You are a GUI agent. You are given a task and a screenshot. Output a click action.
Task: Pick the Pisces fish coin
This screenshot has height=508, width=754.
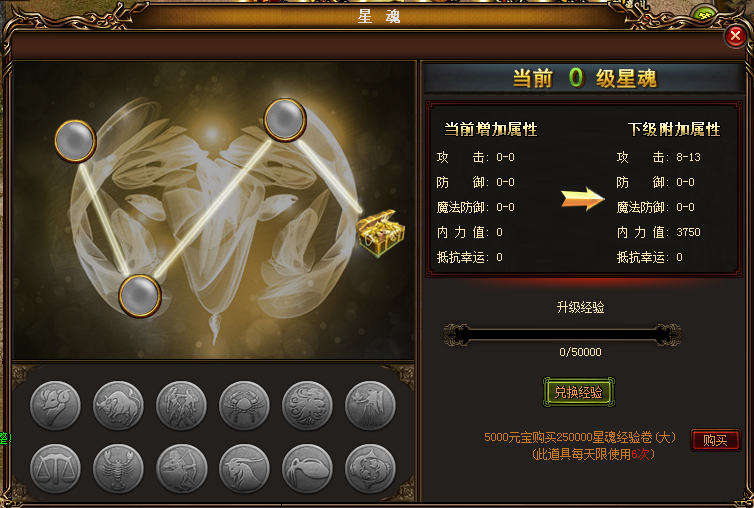(370, 469)
